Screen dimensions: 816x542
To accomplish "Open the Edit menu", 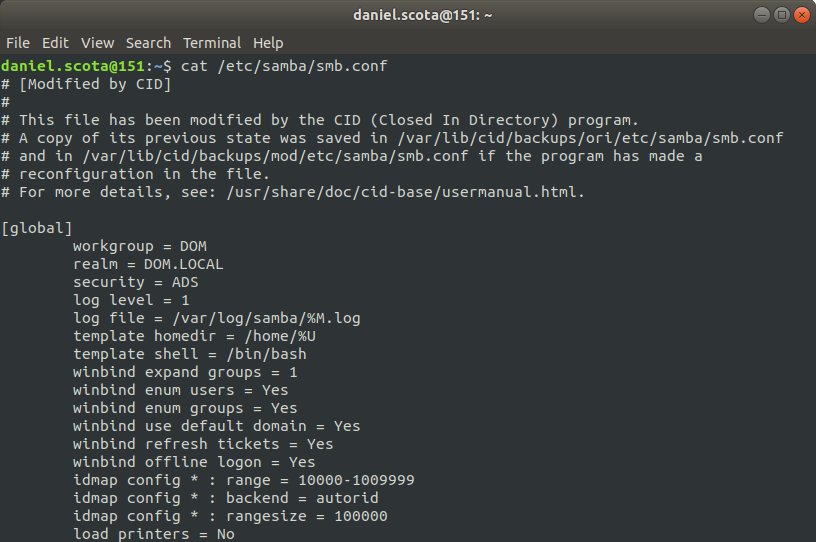I will 55,43.
